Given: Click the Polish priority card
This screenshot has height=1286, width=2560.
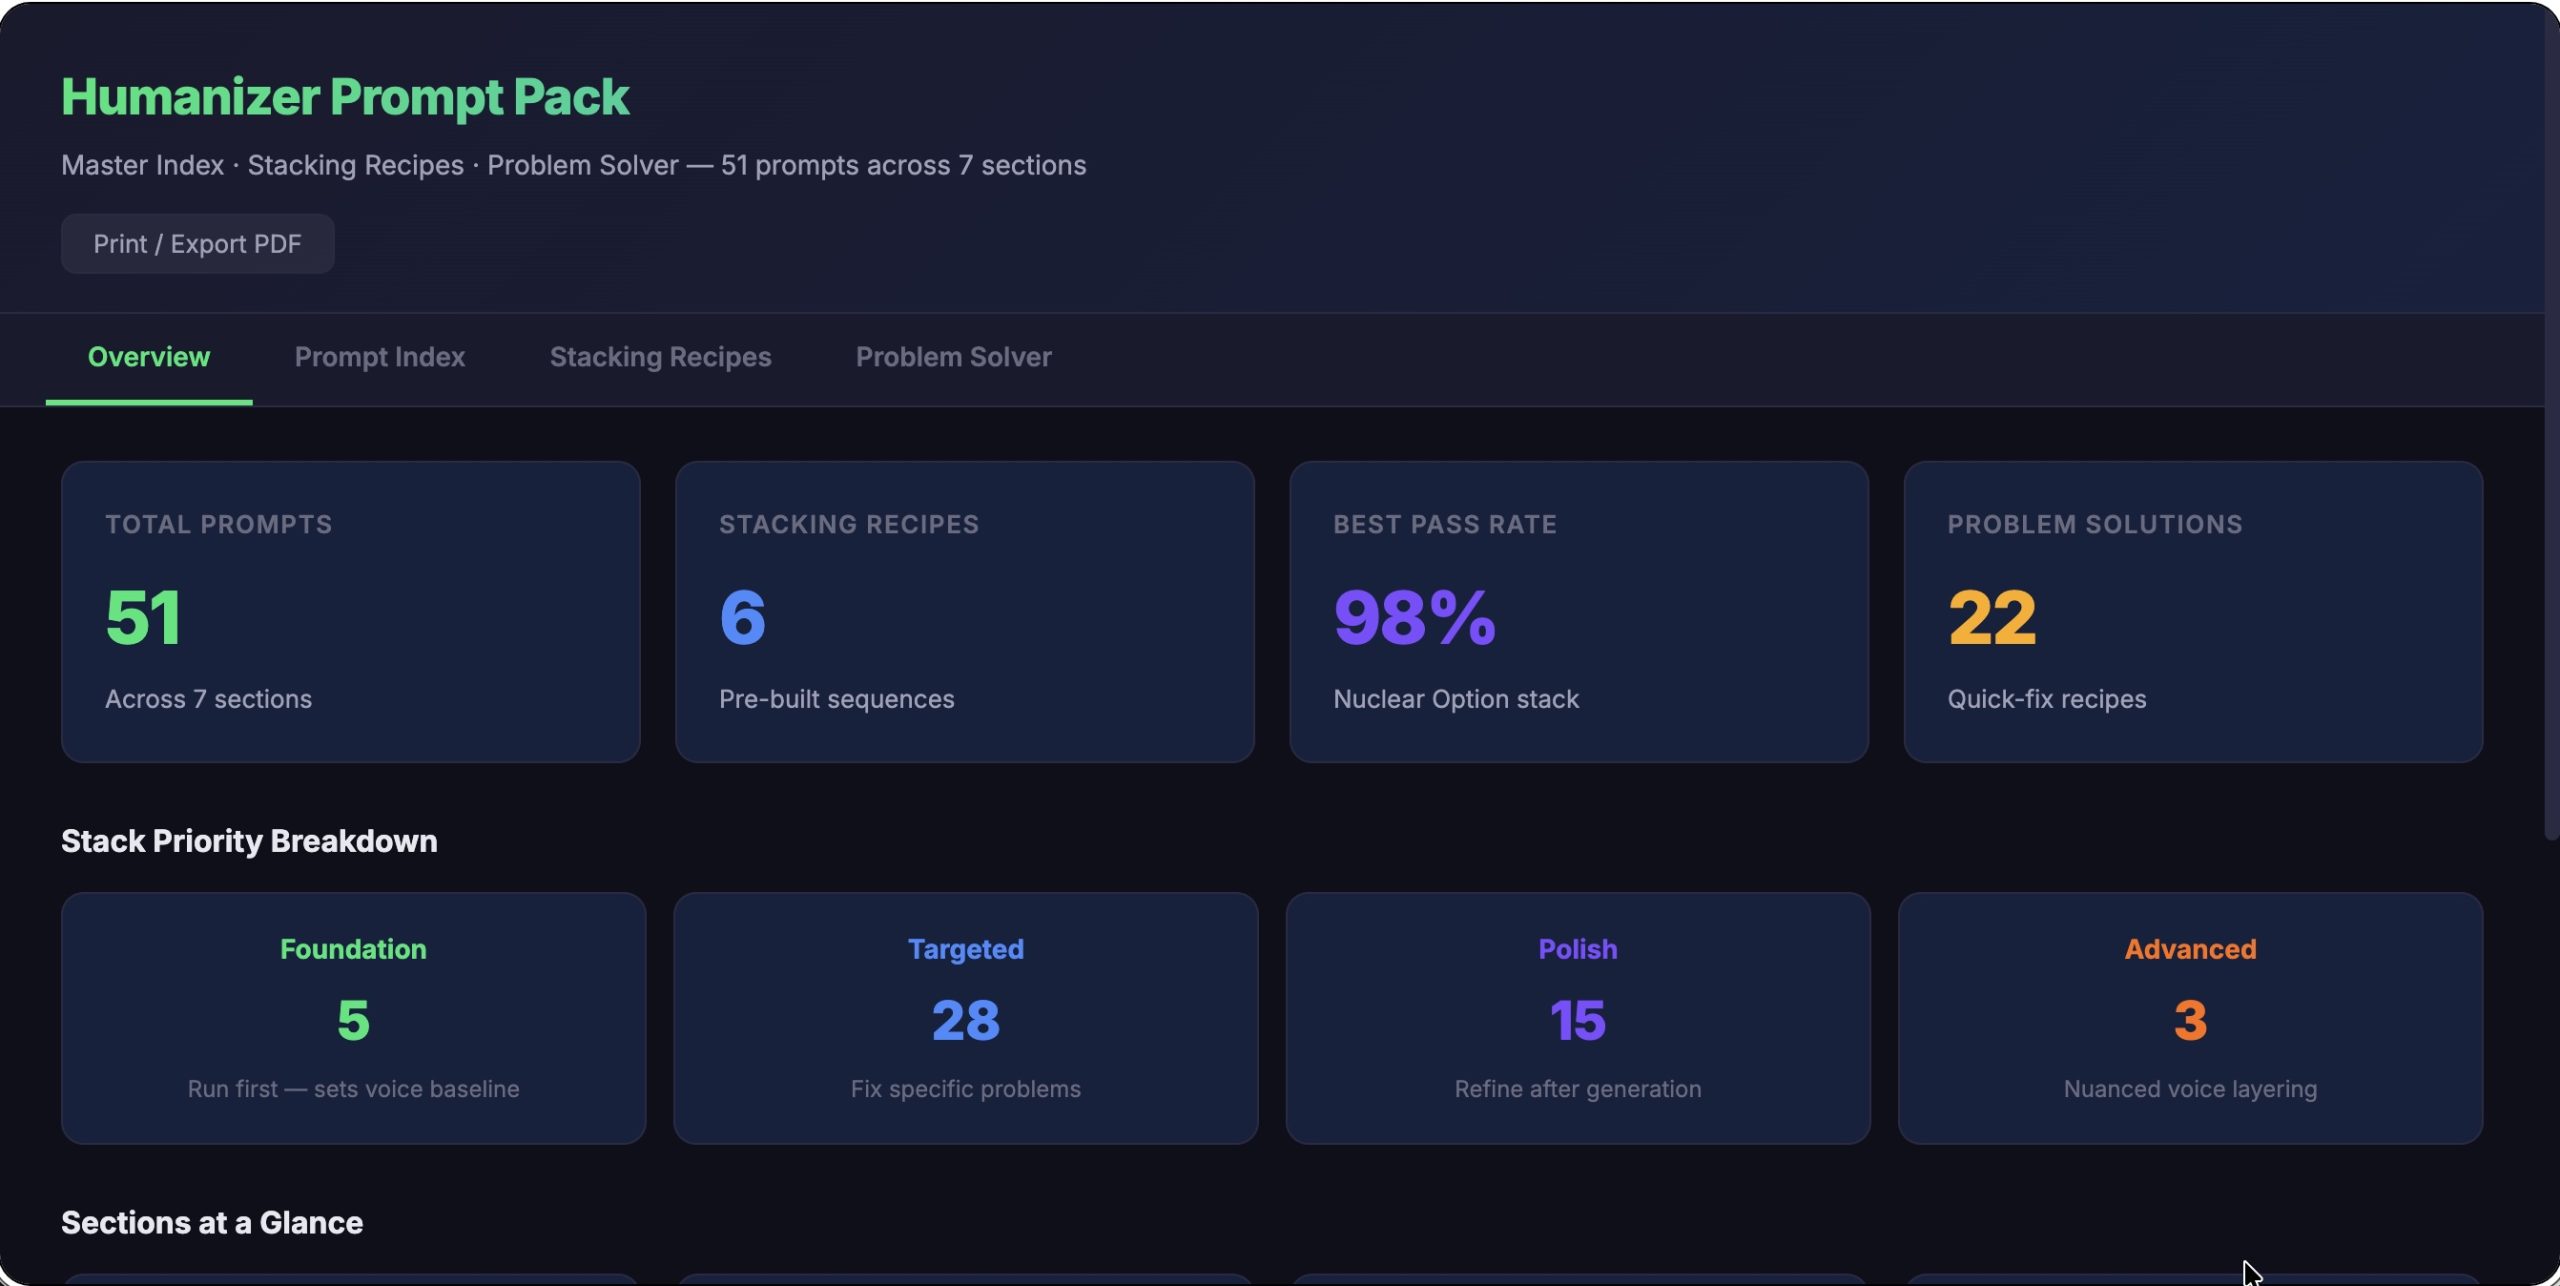Looking at the screenshot, I should point(1577,1017).
